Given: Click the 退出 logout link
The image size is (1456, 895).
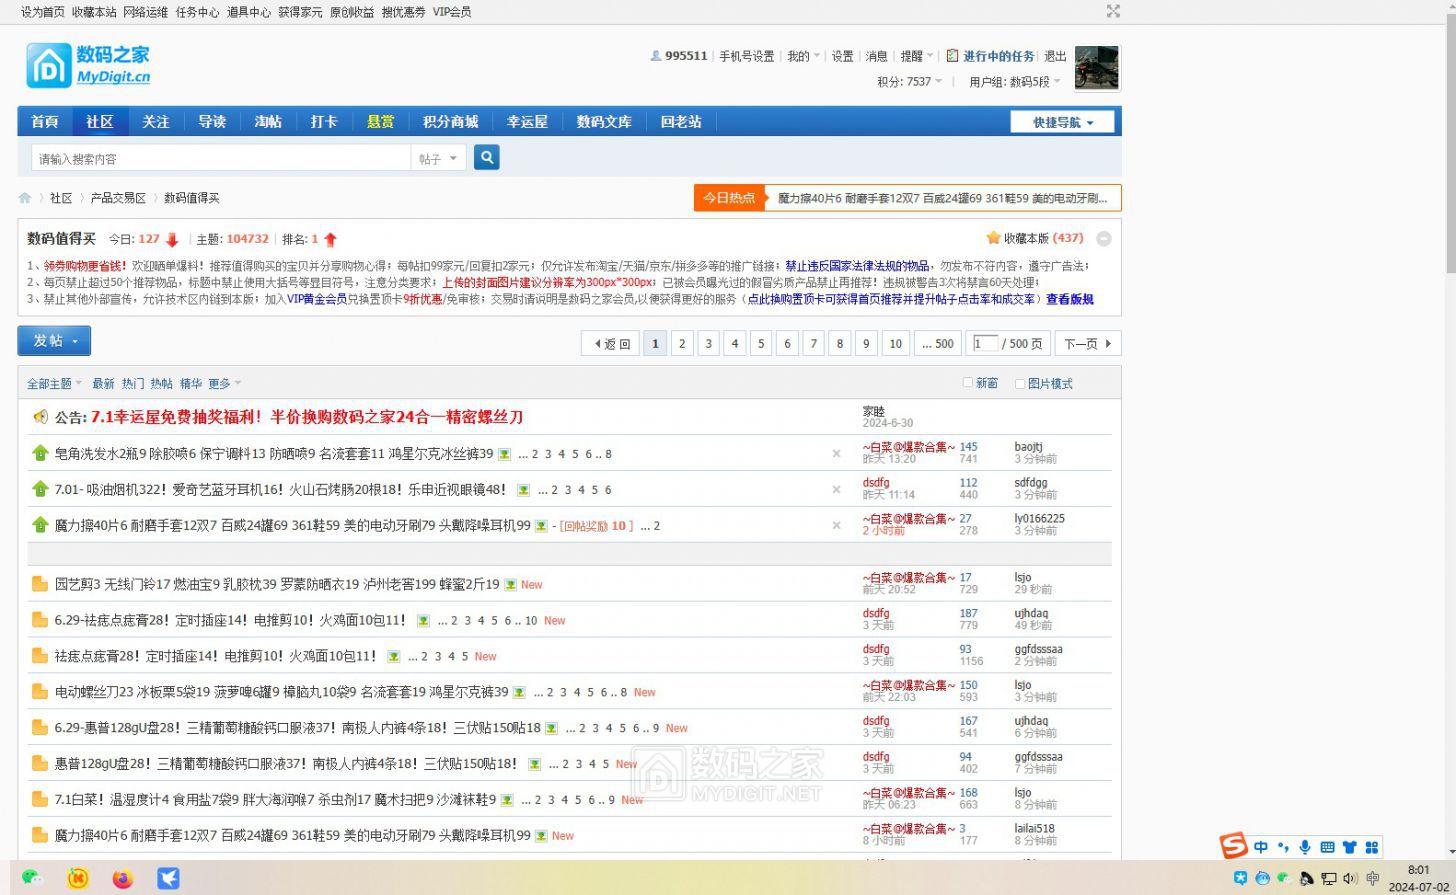Looking at the screenshot, I should pyautogui.click(x=1055, y=56).
